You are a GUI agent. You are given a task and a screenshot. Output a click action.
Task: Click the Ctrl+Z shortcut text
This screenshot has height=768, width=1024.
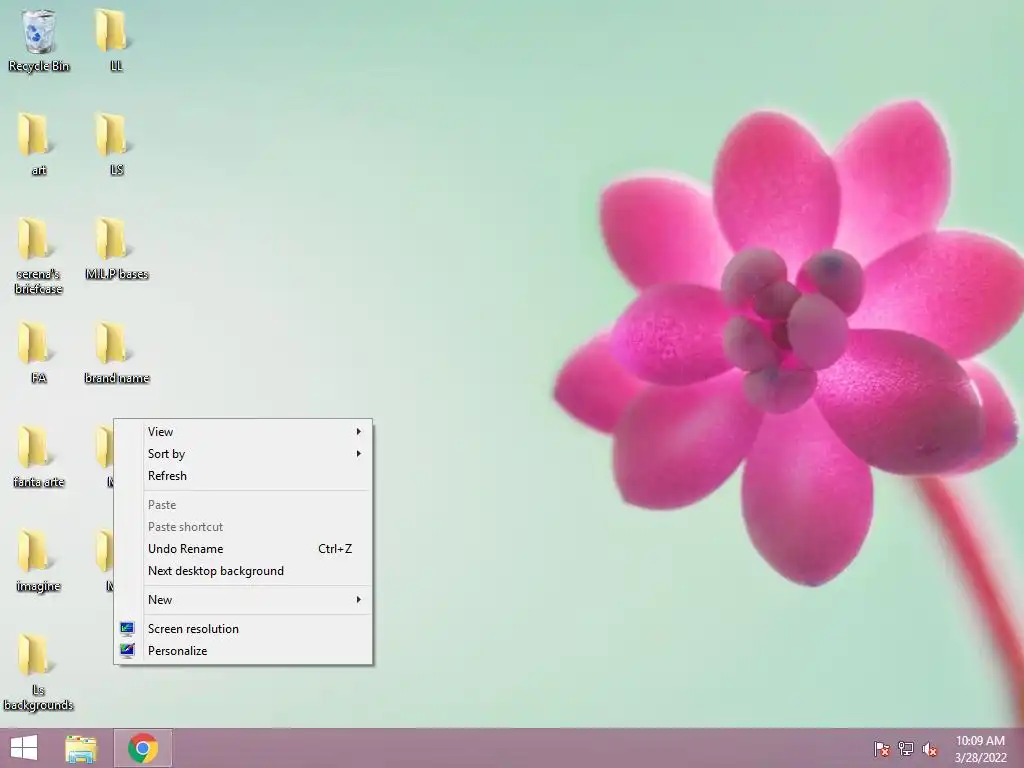335,549
